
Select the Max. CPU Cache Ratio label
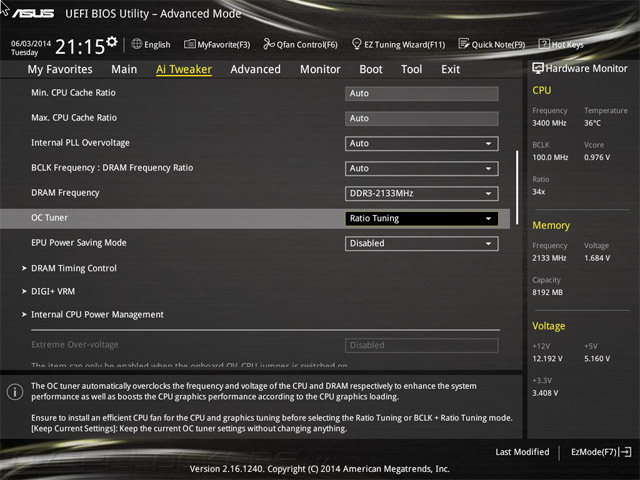tap(74, 118)
